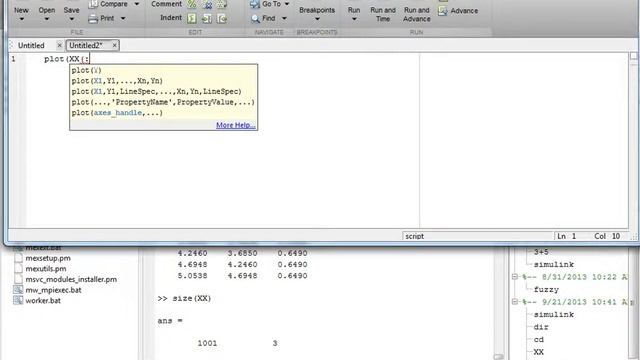
Task: Select mexutils.pm in file browser
Action: (x=46, y=269)
